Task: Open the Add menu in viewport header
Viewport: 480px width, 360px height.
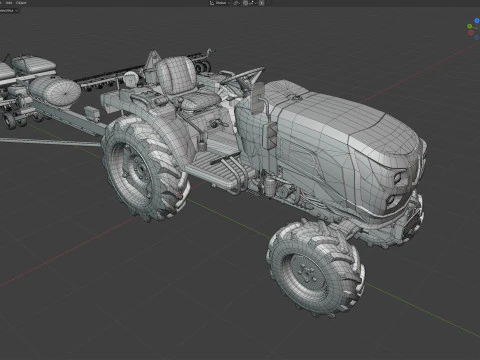Action: tap(9, 3)
